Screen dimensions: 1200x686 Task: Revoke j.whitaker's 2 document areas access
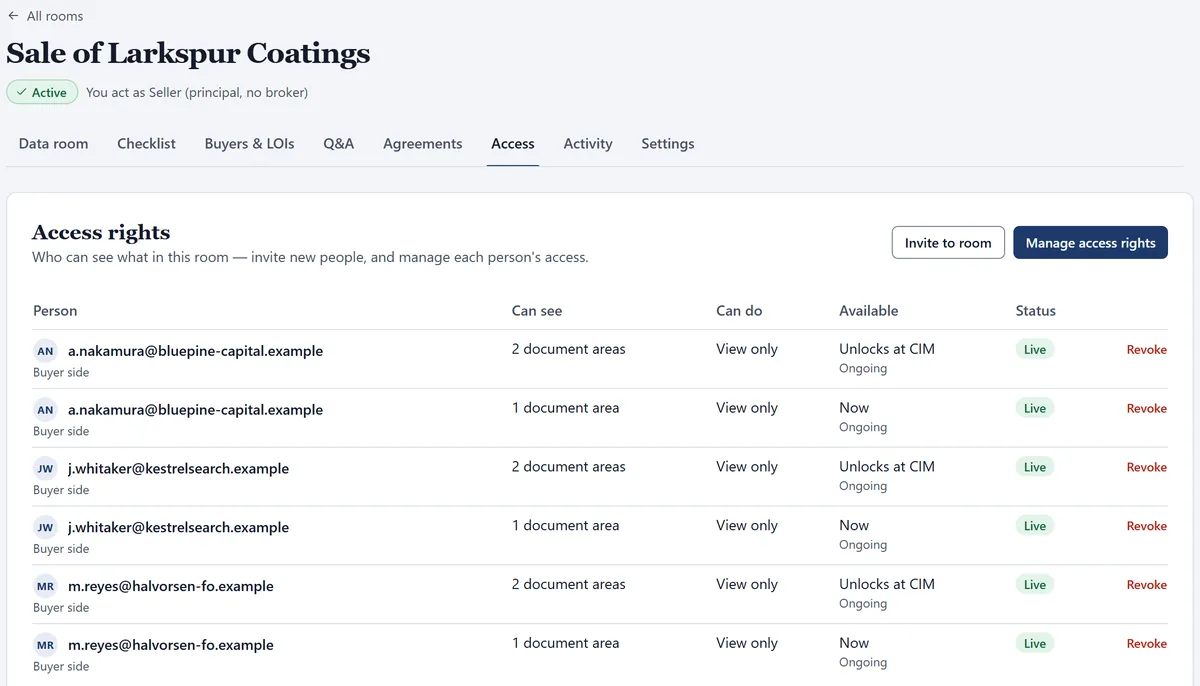(x=1147, y=467)
